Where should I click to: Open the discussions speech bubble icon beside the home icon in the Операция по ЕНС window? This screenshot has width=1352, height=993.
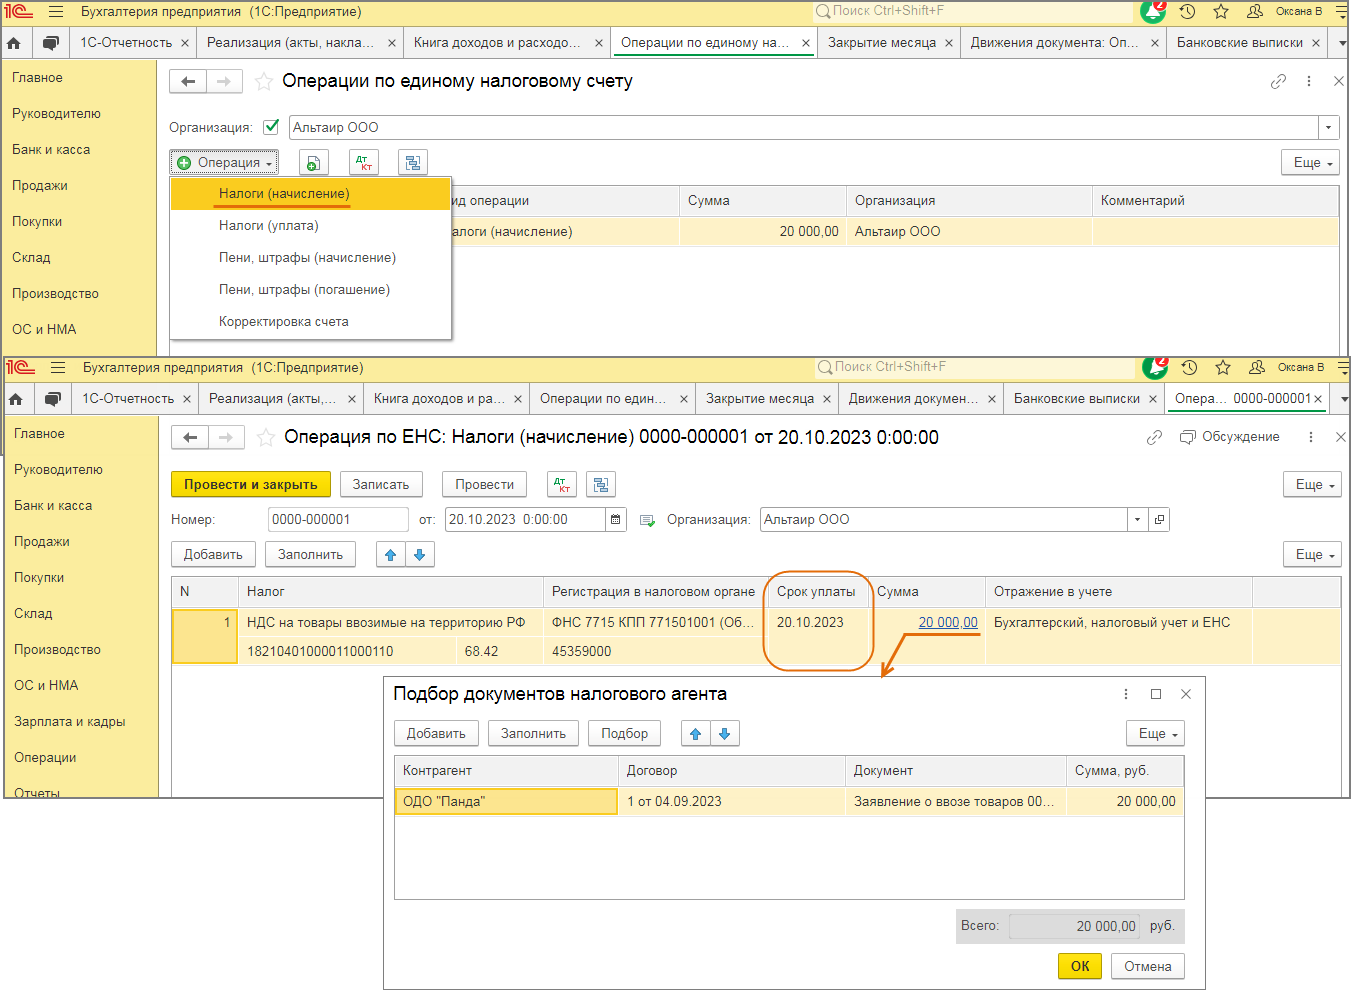pos(52,399)
